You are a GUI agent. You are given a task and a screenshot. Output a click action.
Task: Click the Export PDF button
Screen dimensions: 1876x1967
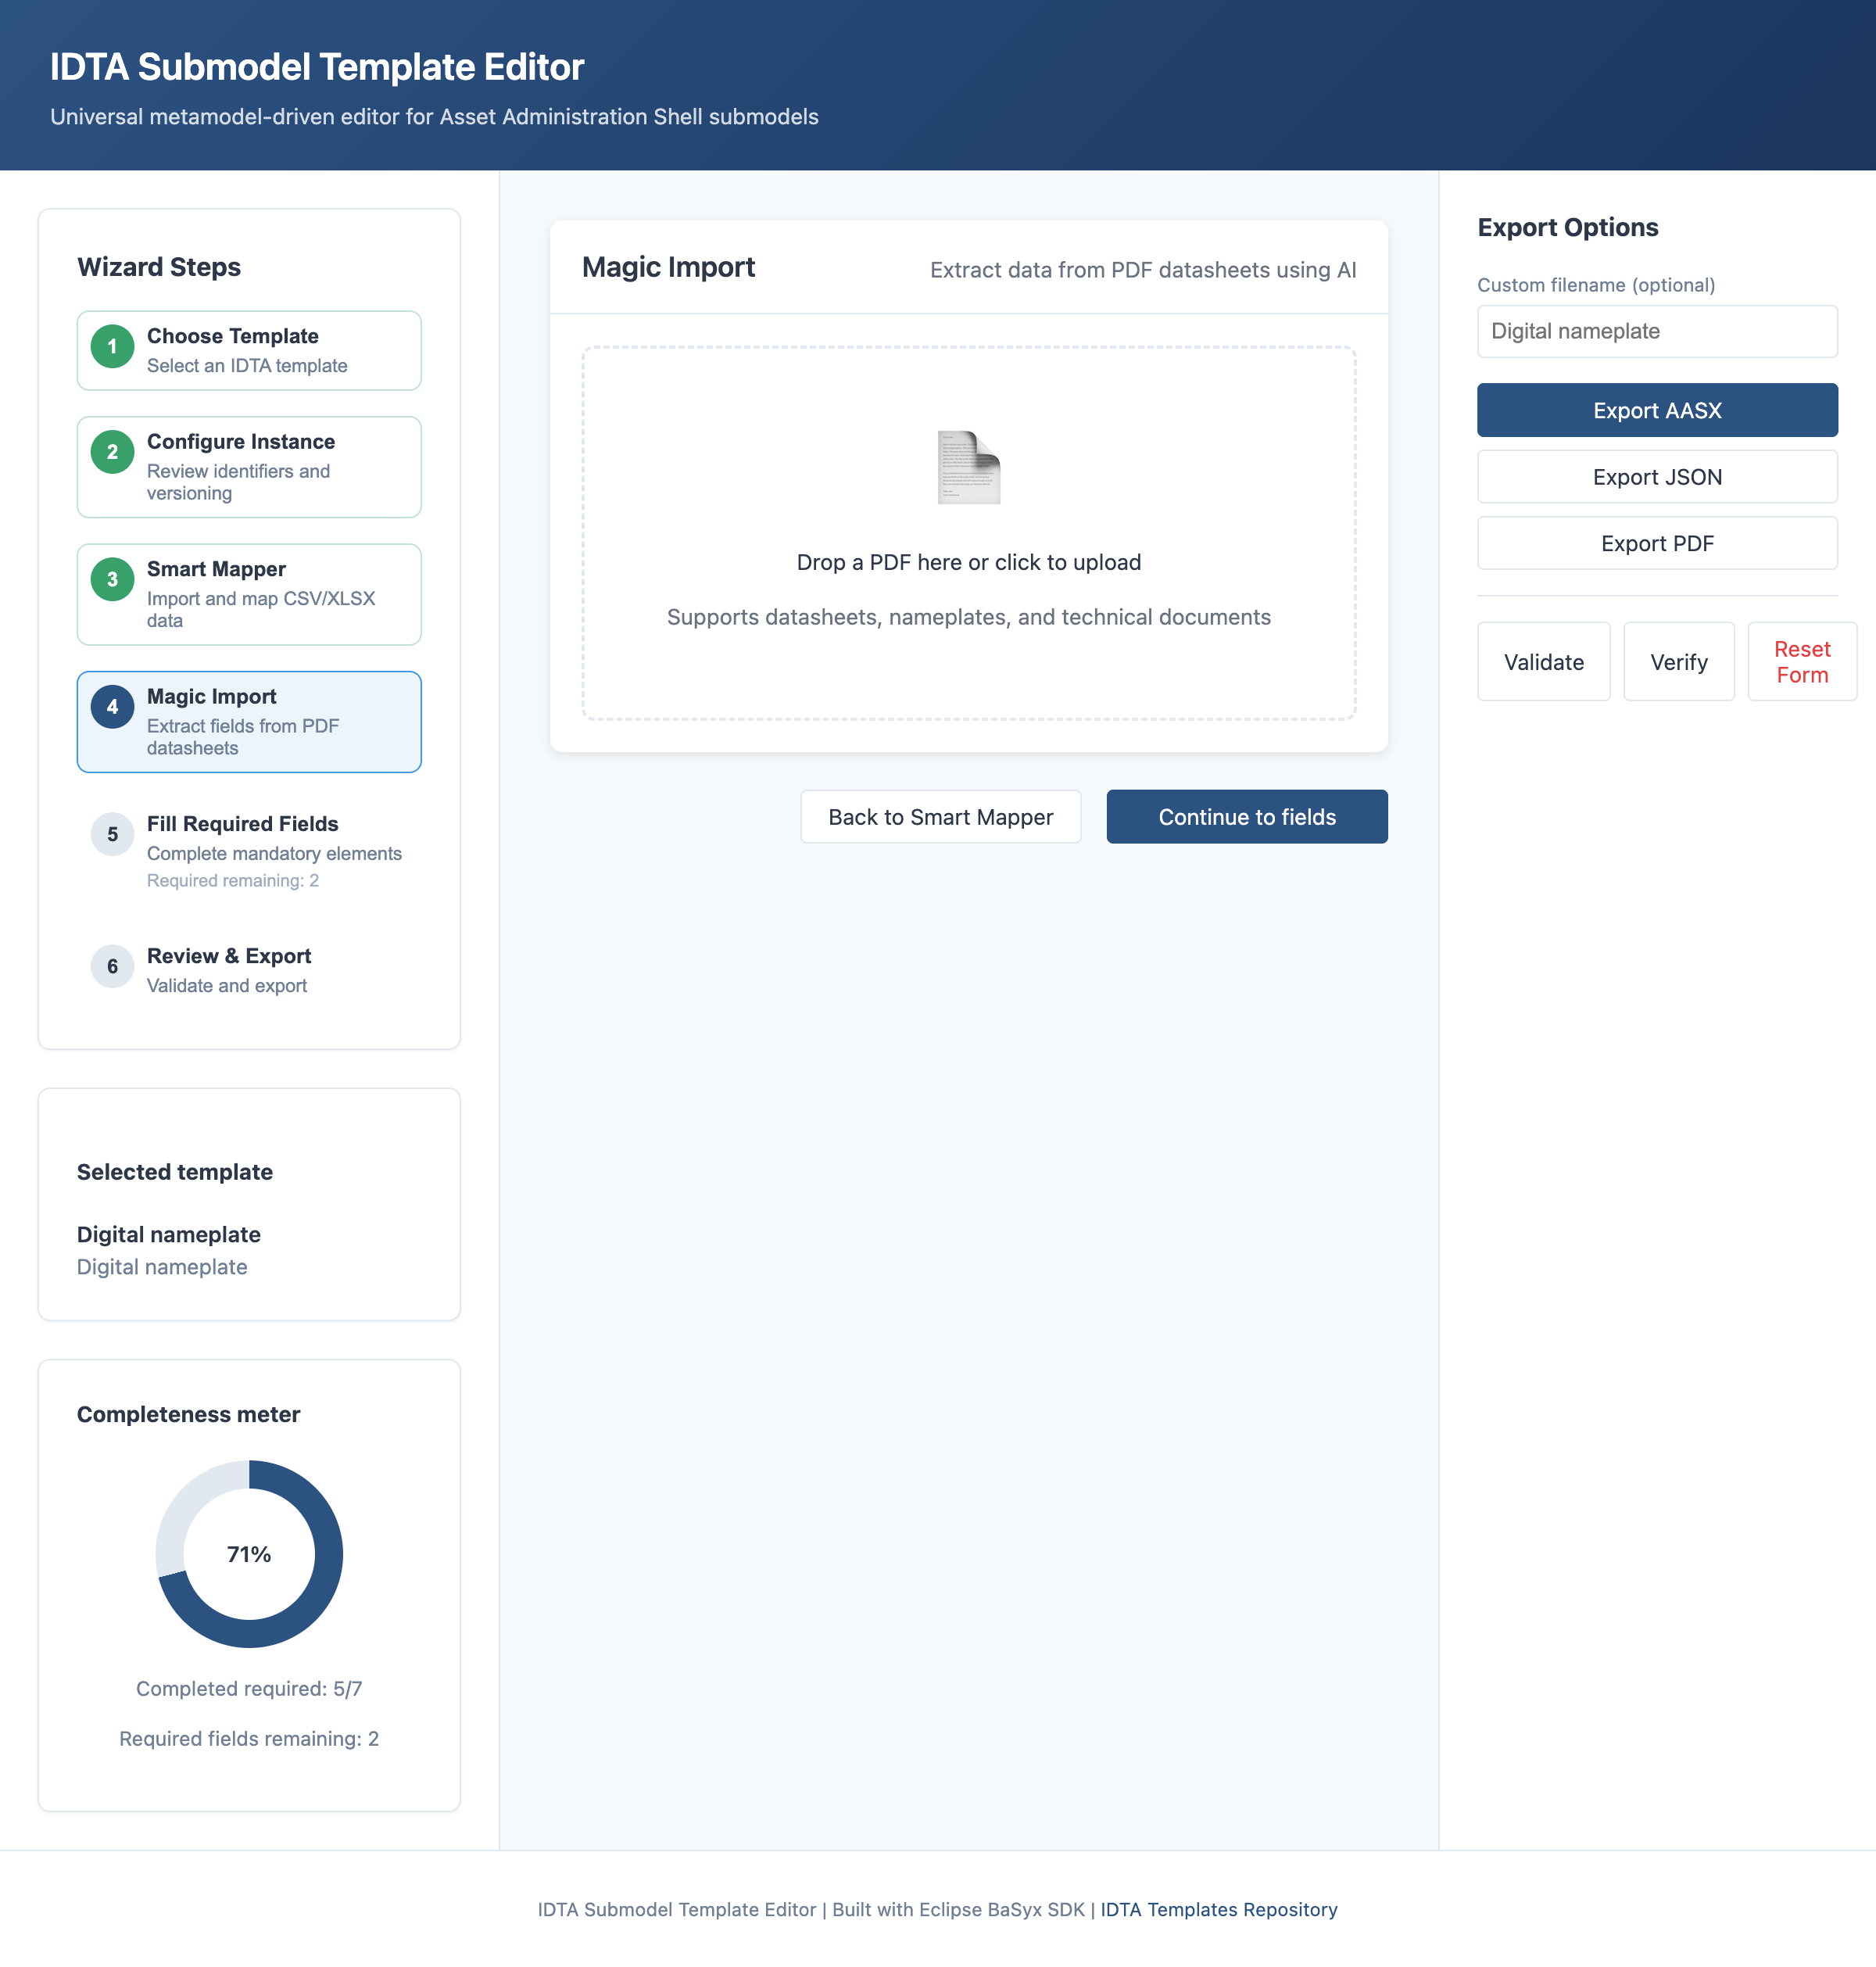(x=1656, y=543)
